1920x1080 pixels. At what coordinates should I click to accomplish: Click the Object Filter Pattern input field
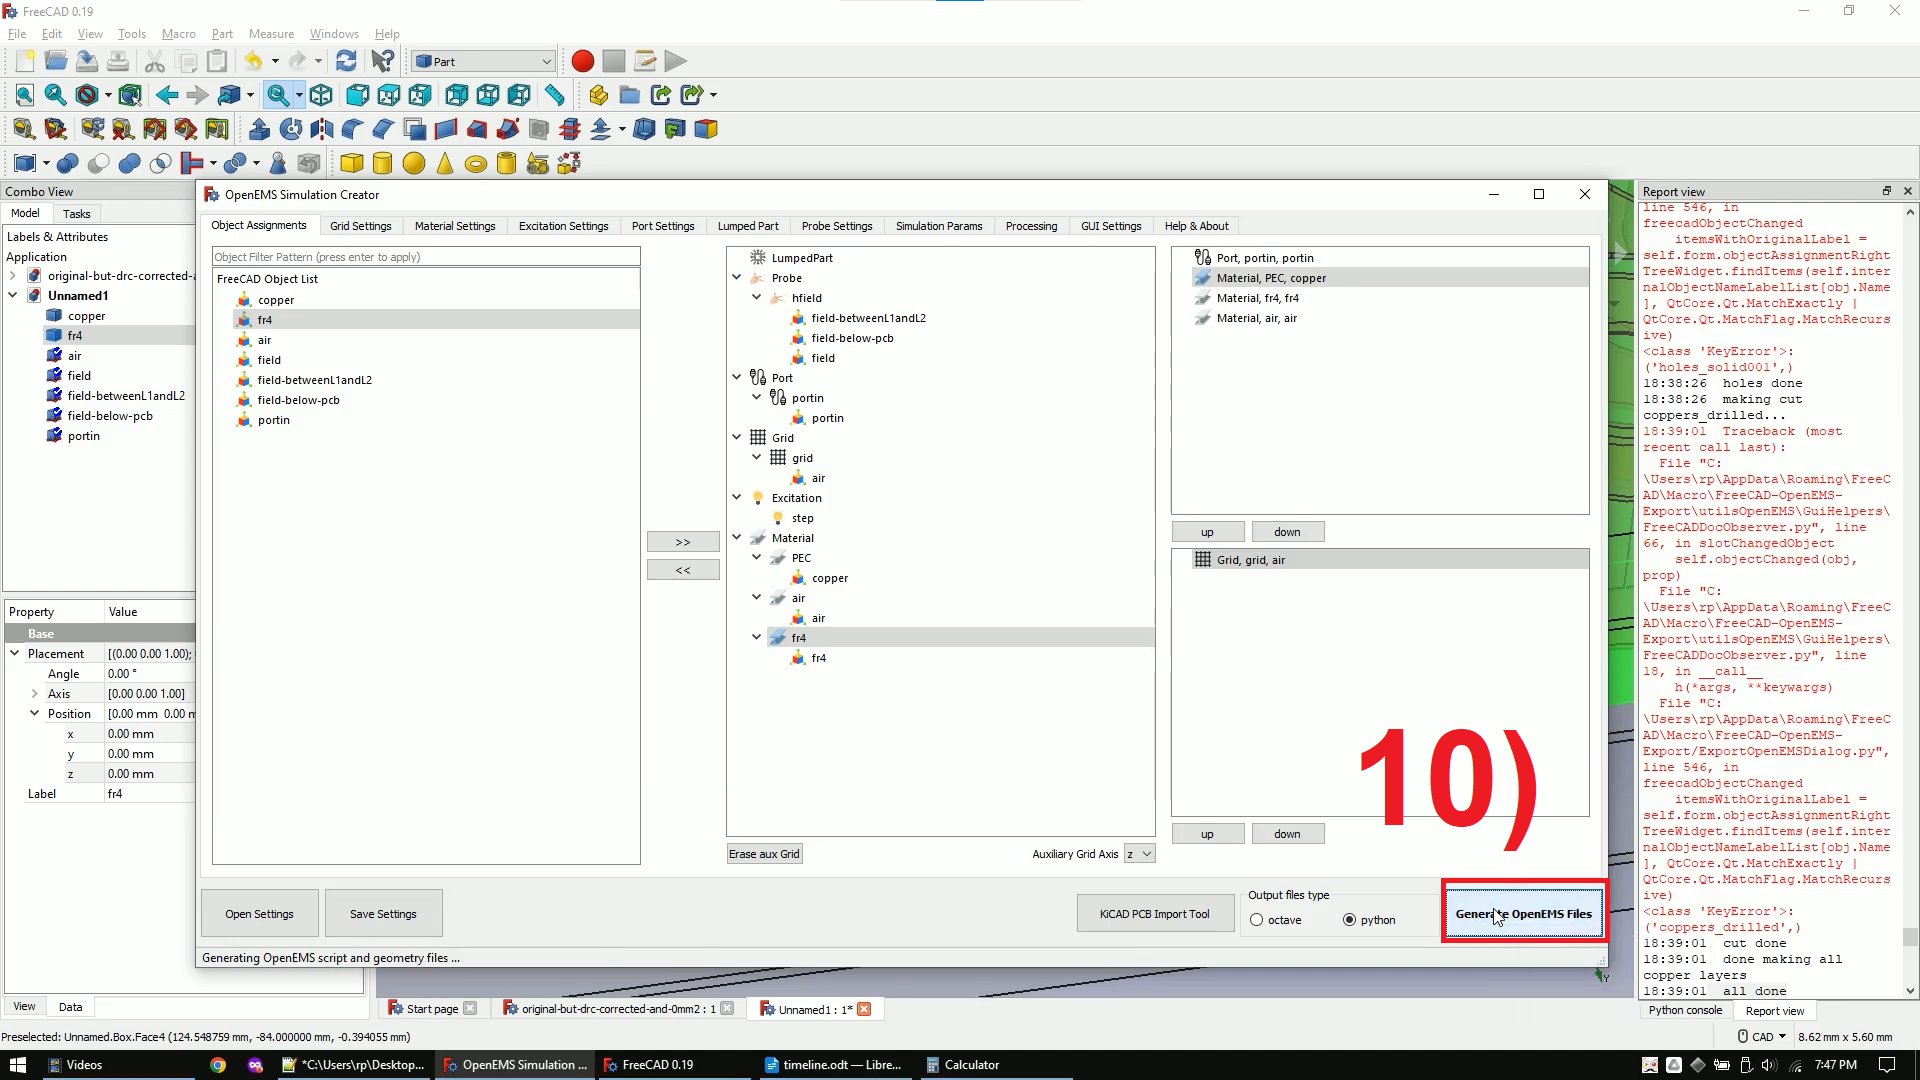[x=426, y=257]
